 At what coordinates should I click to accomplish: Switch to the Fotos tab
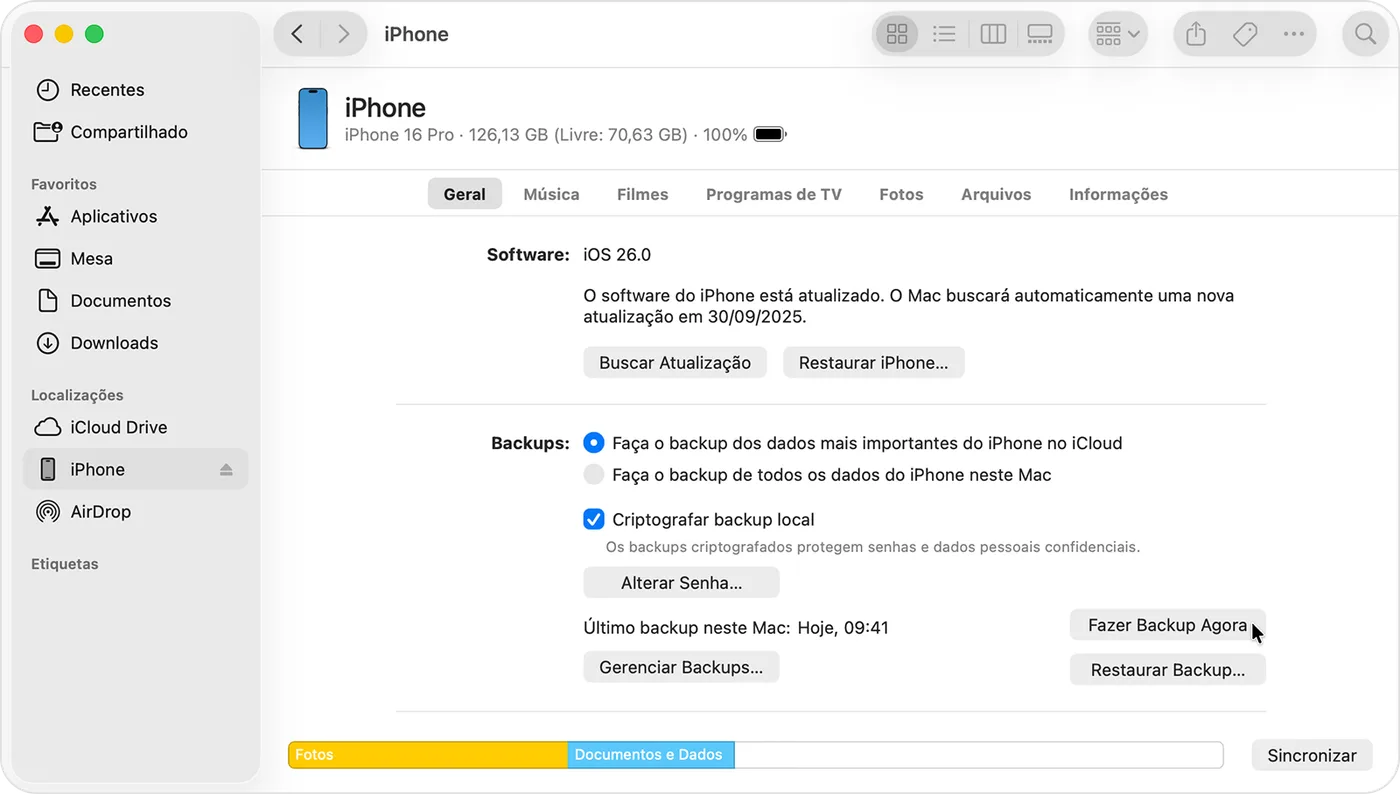(901, 194)
